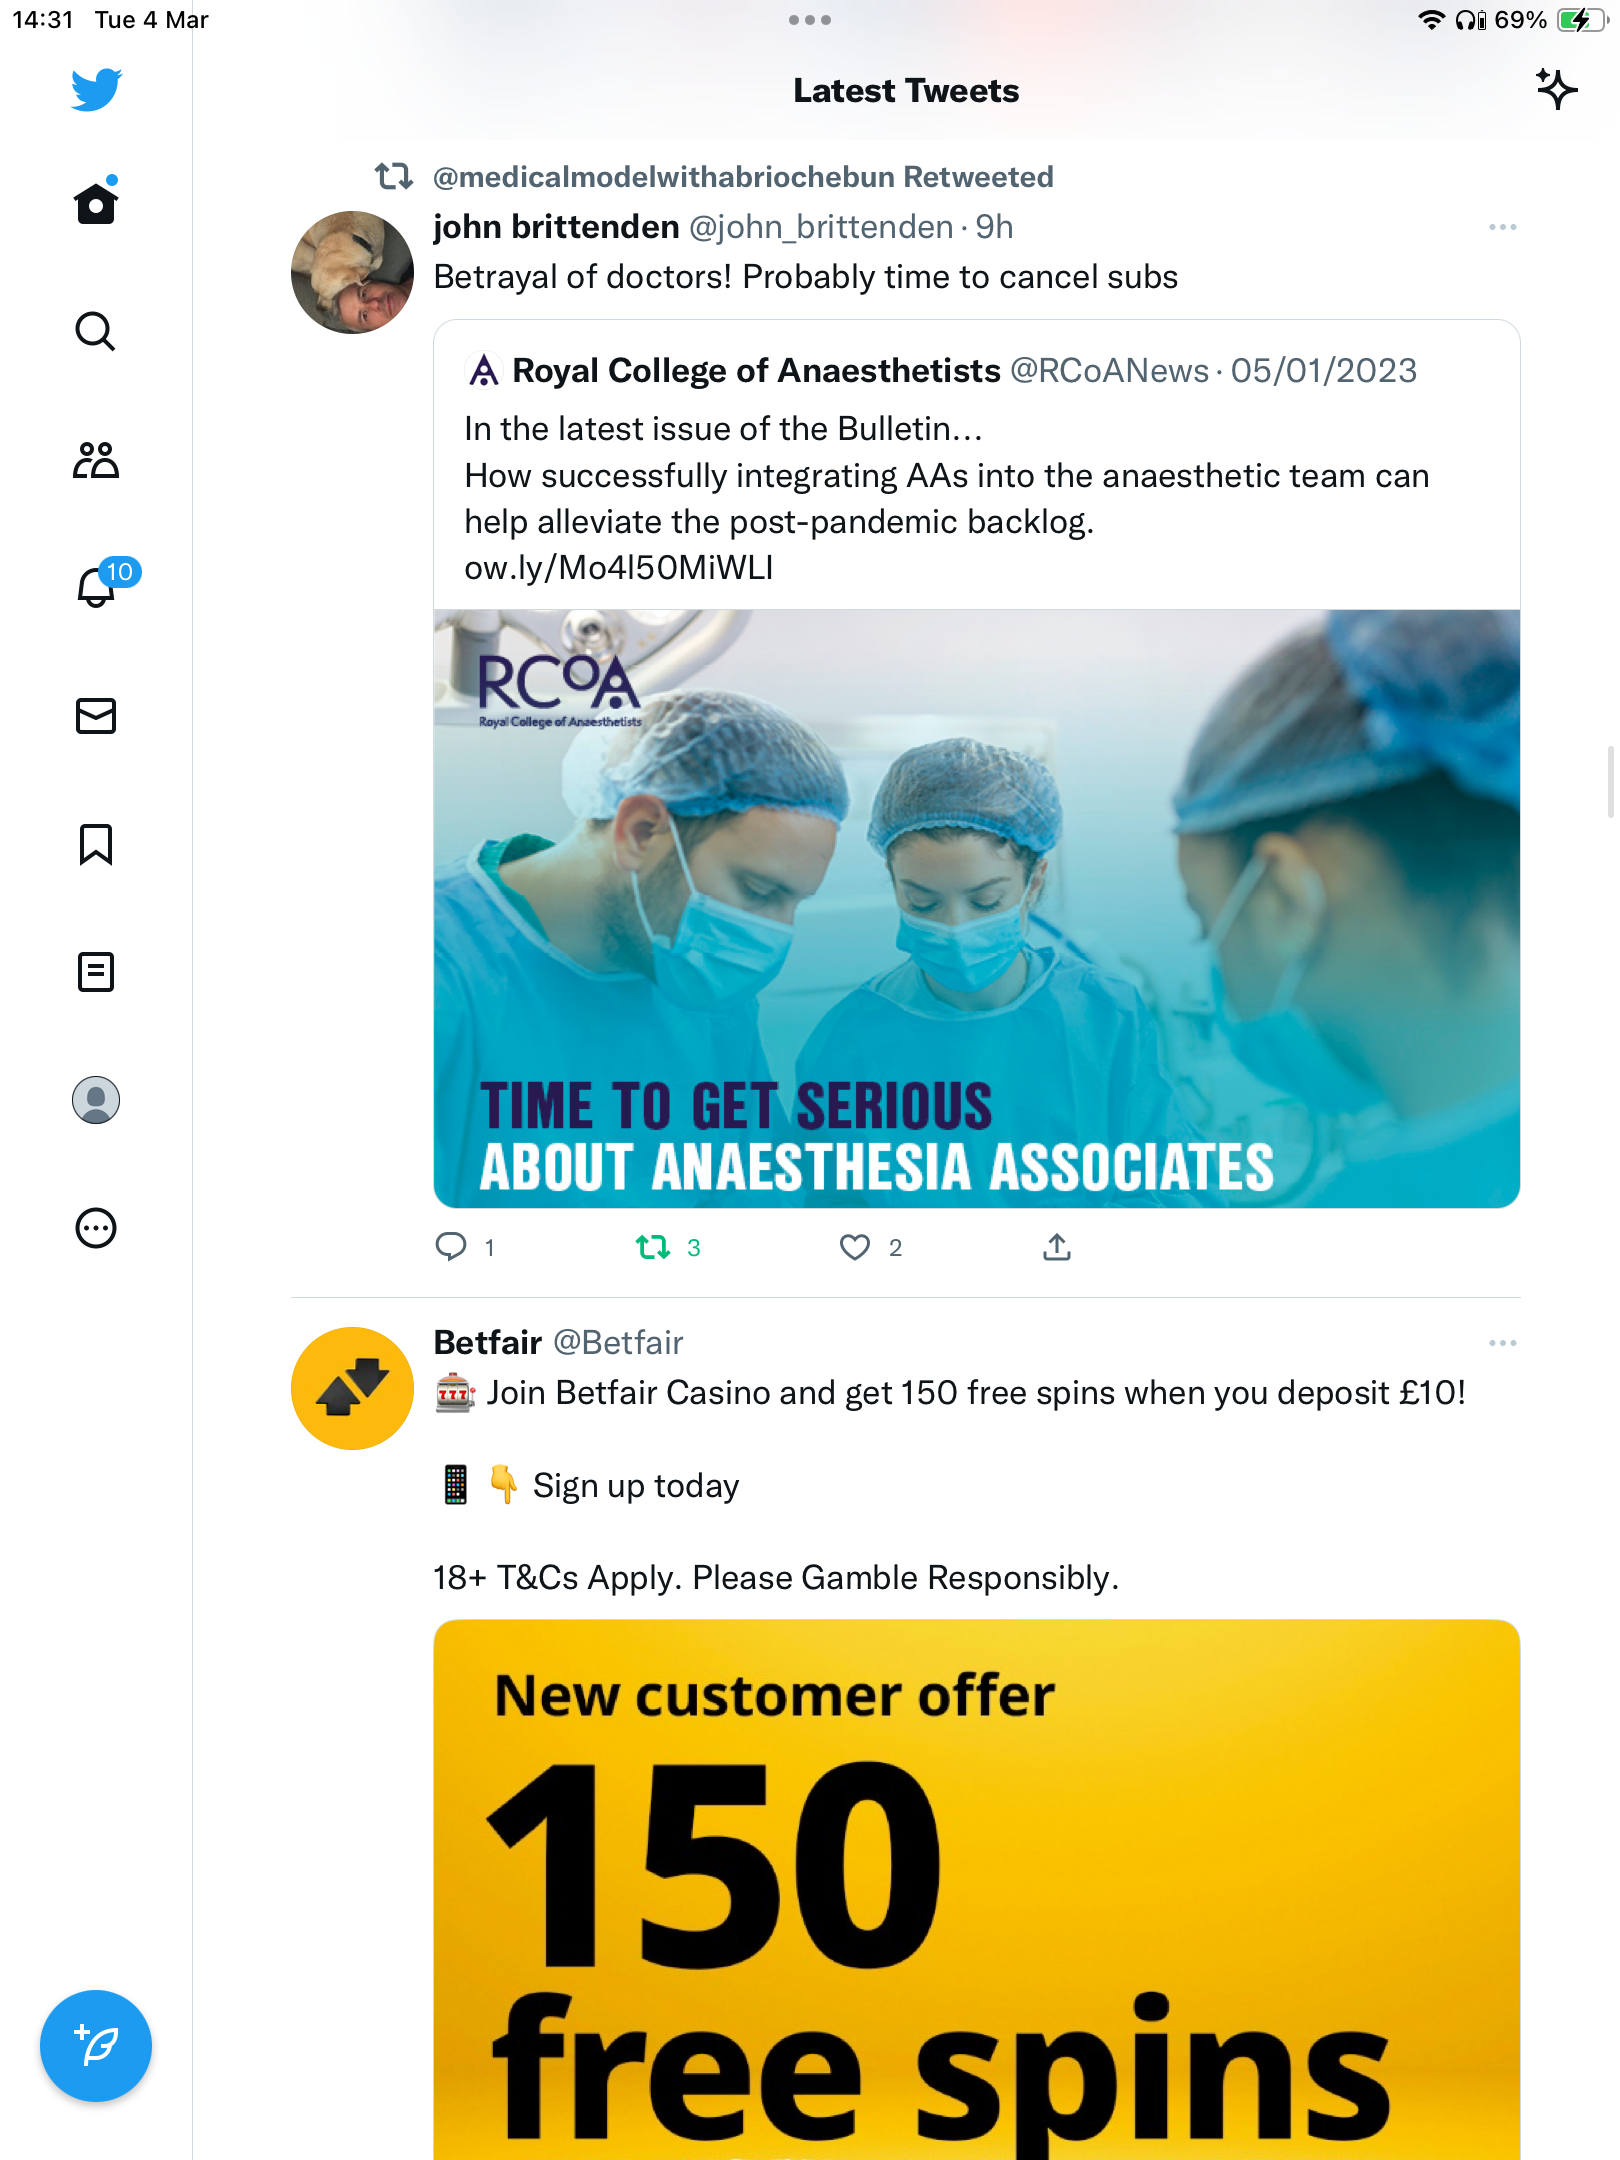Image resolution: width=1620 pixels, height=2160 pixels.
Task: Undo retweet of john brittenden's tweet
Action: coord(653,1247)
